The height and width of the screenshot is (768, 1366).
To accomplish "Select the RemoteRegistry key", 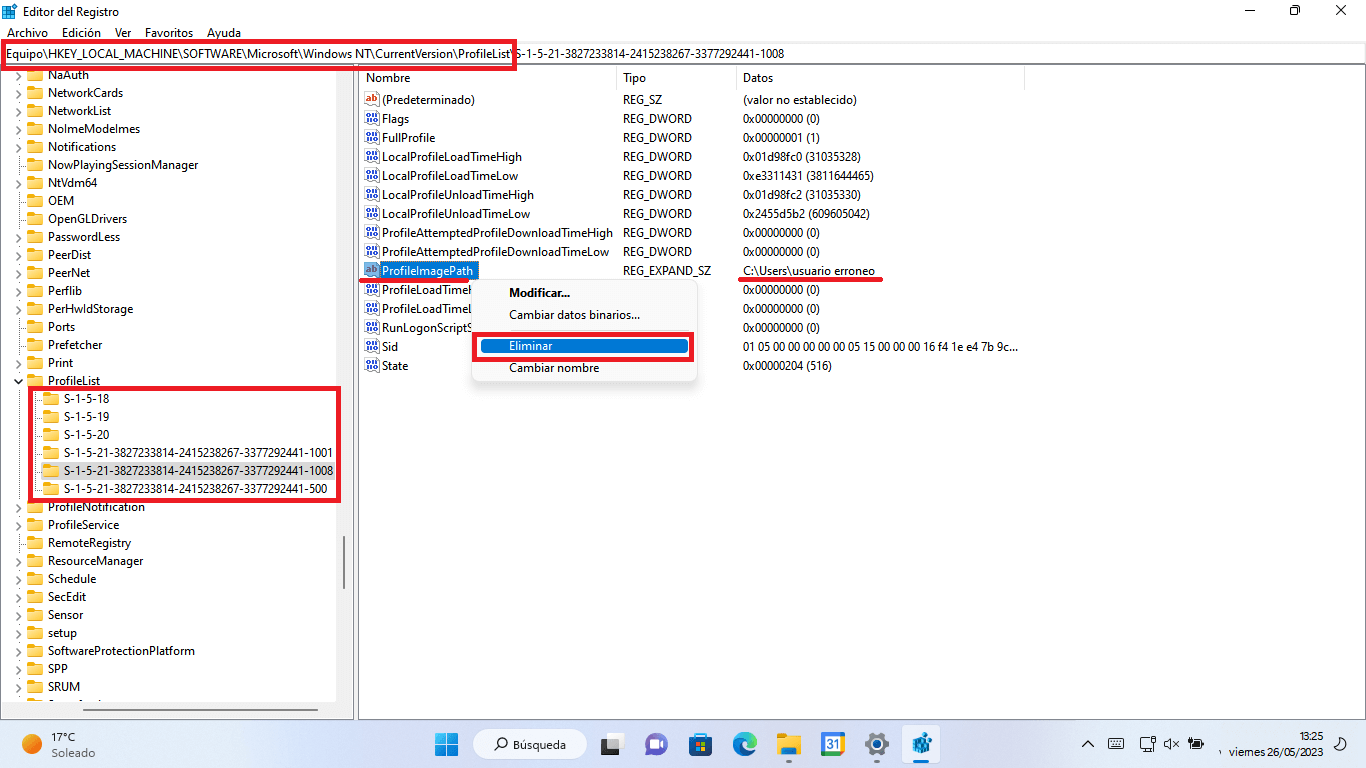I will (89, 543).
